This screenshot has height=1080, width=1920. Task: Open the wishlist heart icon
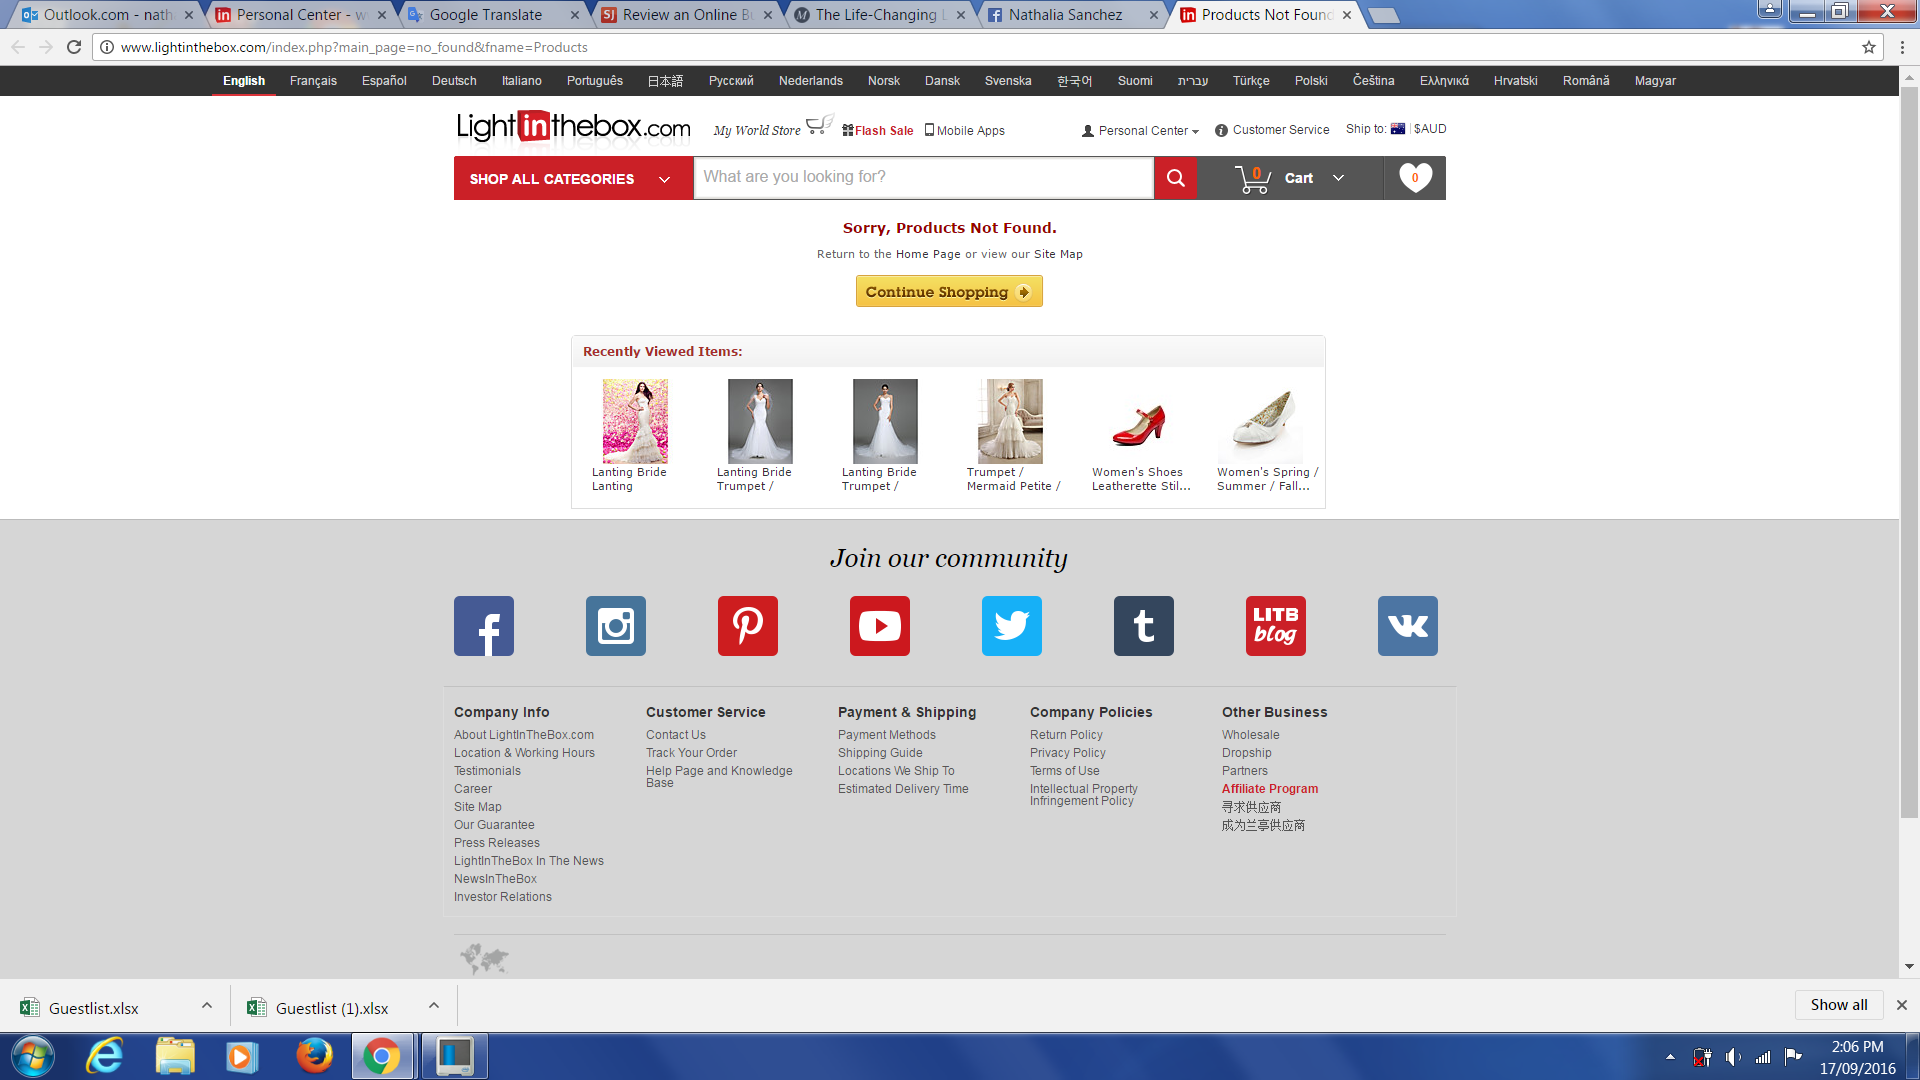click(x=1415, y=178)
